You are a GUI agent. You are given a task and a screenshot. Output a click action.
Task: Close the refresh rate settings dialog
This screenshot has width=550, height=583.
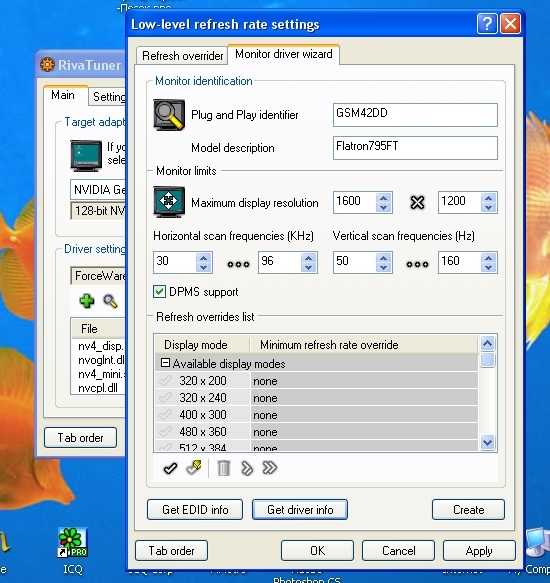click(510, 24)
